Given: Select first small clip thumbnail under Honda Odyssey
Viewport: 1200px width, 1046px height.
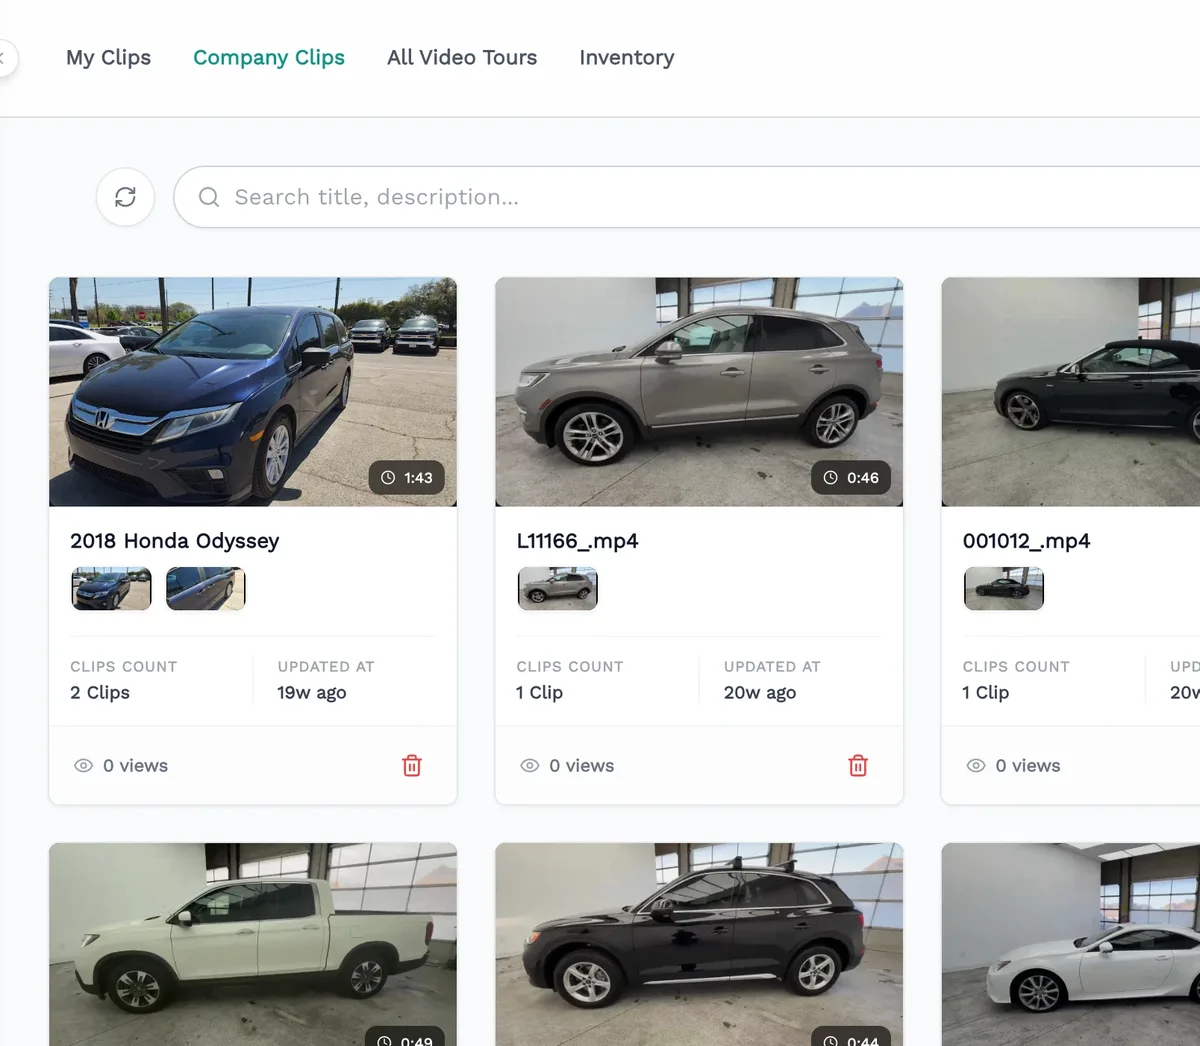Looking at the screenshot, I should [111, 589].
